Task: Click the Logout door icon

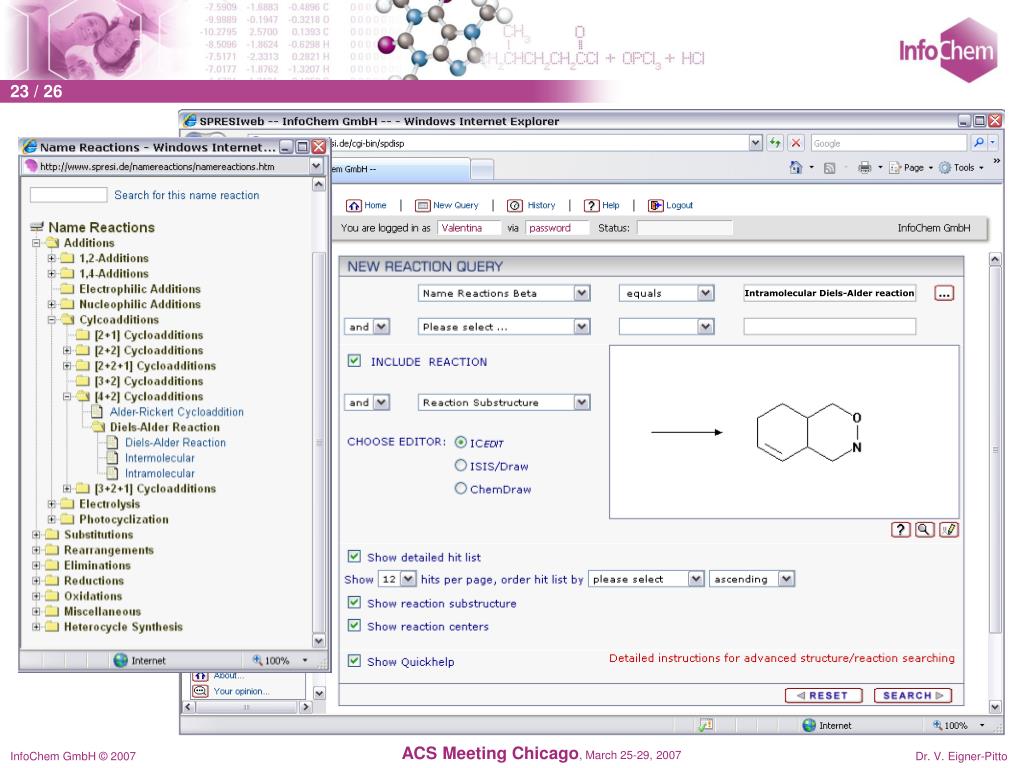Action: coord(655,206)
